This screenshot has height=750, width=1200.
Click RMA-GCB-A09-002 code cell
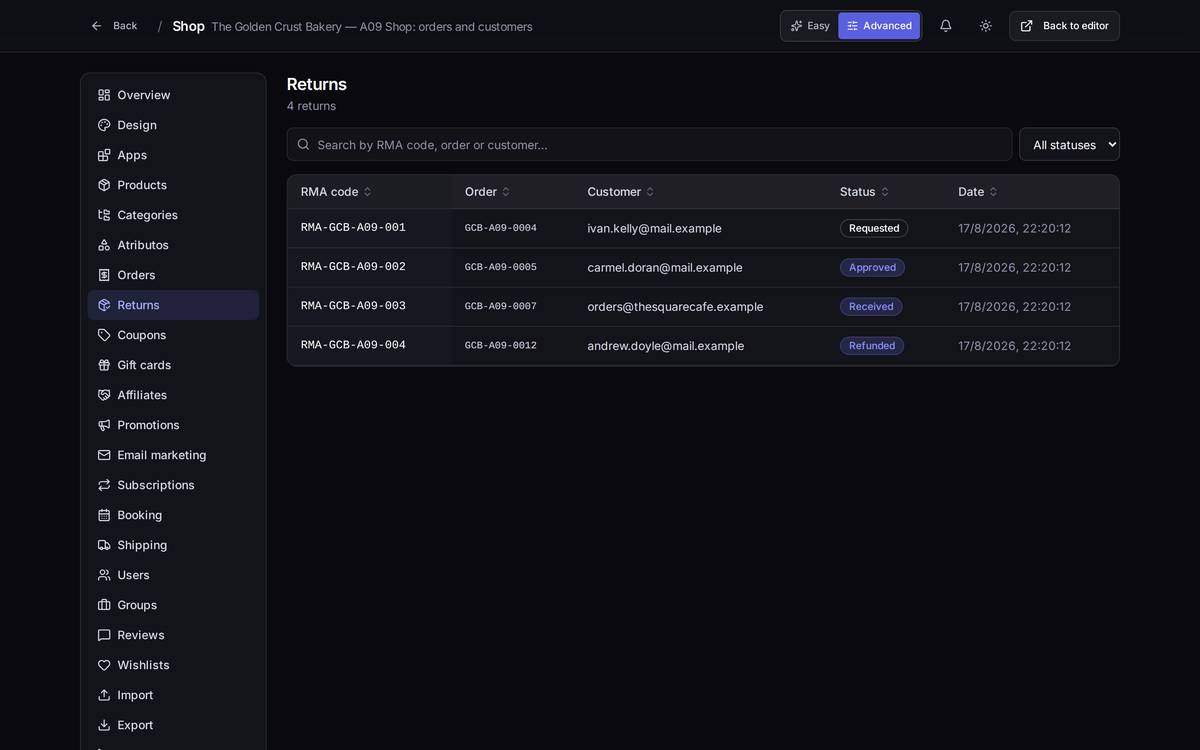353,267
